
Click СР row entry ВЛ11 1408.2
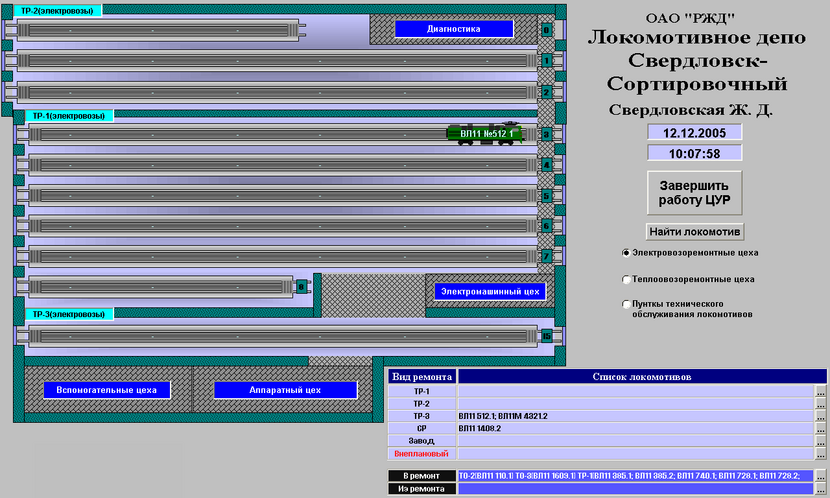click(480, 429)
